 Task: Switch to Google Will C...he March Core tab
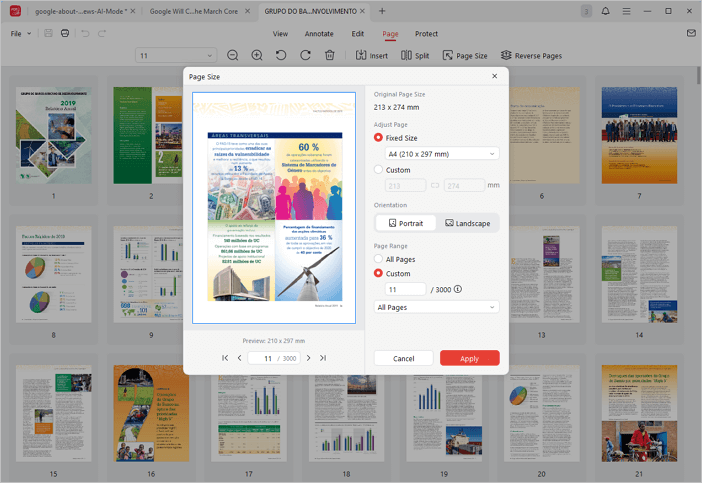click(193, 11)
